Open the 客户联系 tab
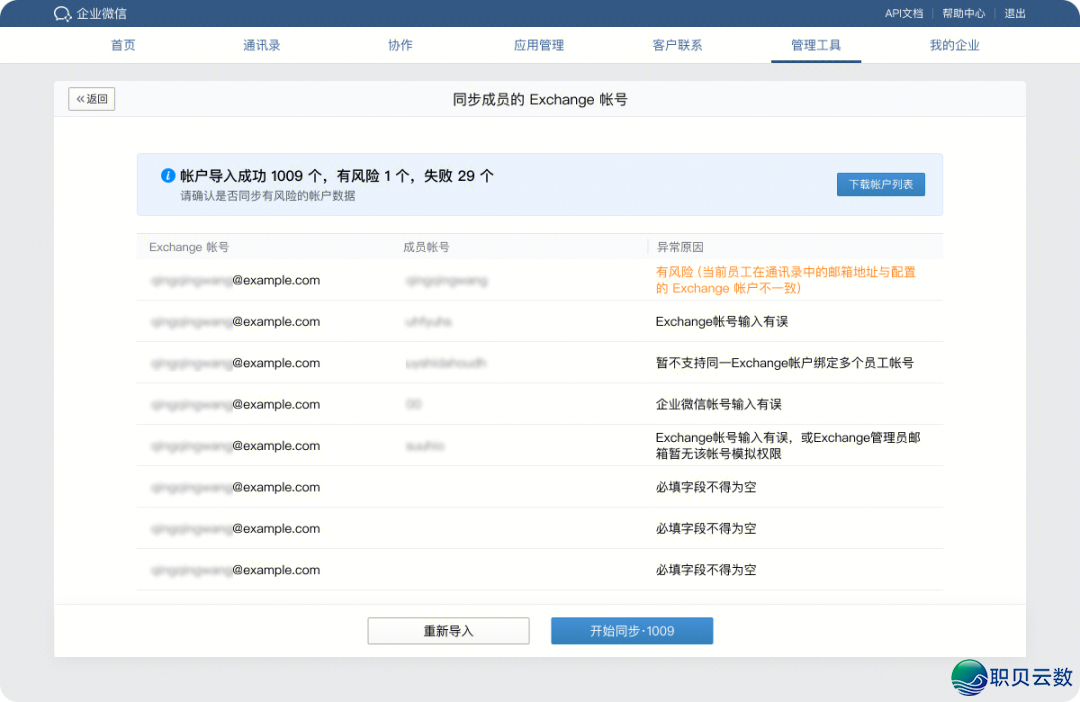 tap(677, 45)
